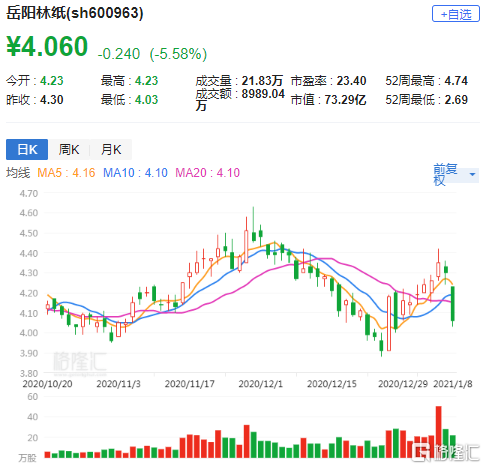Click the 4.70 price axis label
Viewport: 486px width, 469px height.
(x=29, y=194)
